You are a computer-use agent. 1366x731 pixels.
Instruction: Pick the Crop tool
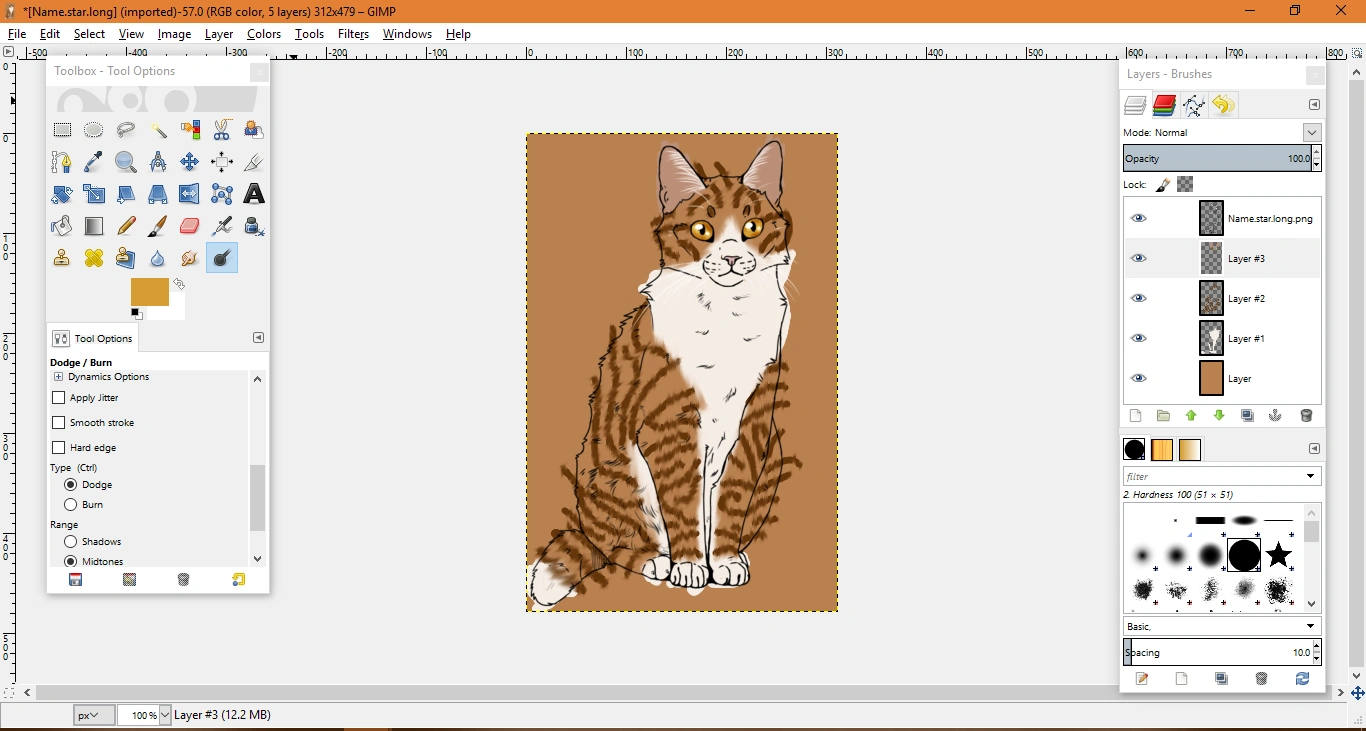coord(254,162)
